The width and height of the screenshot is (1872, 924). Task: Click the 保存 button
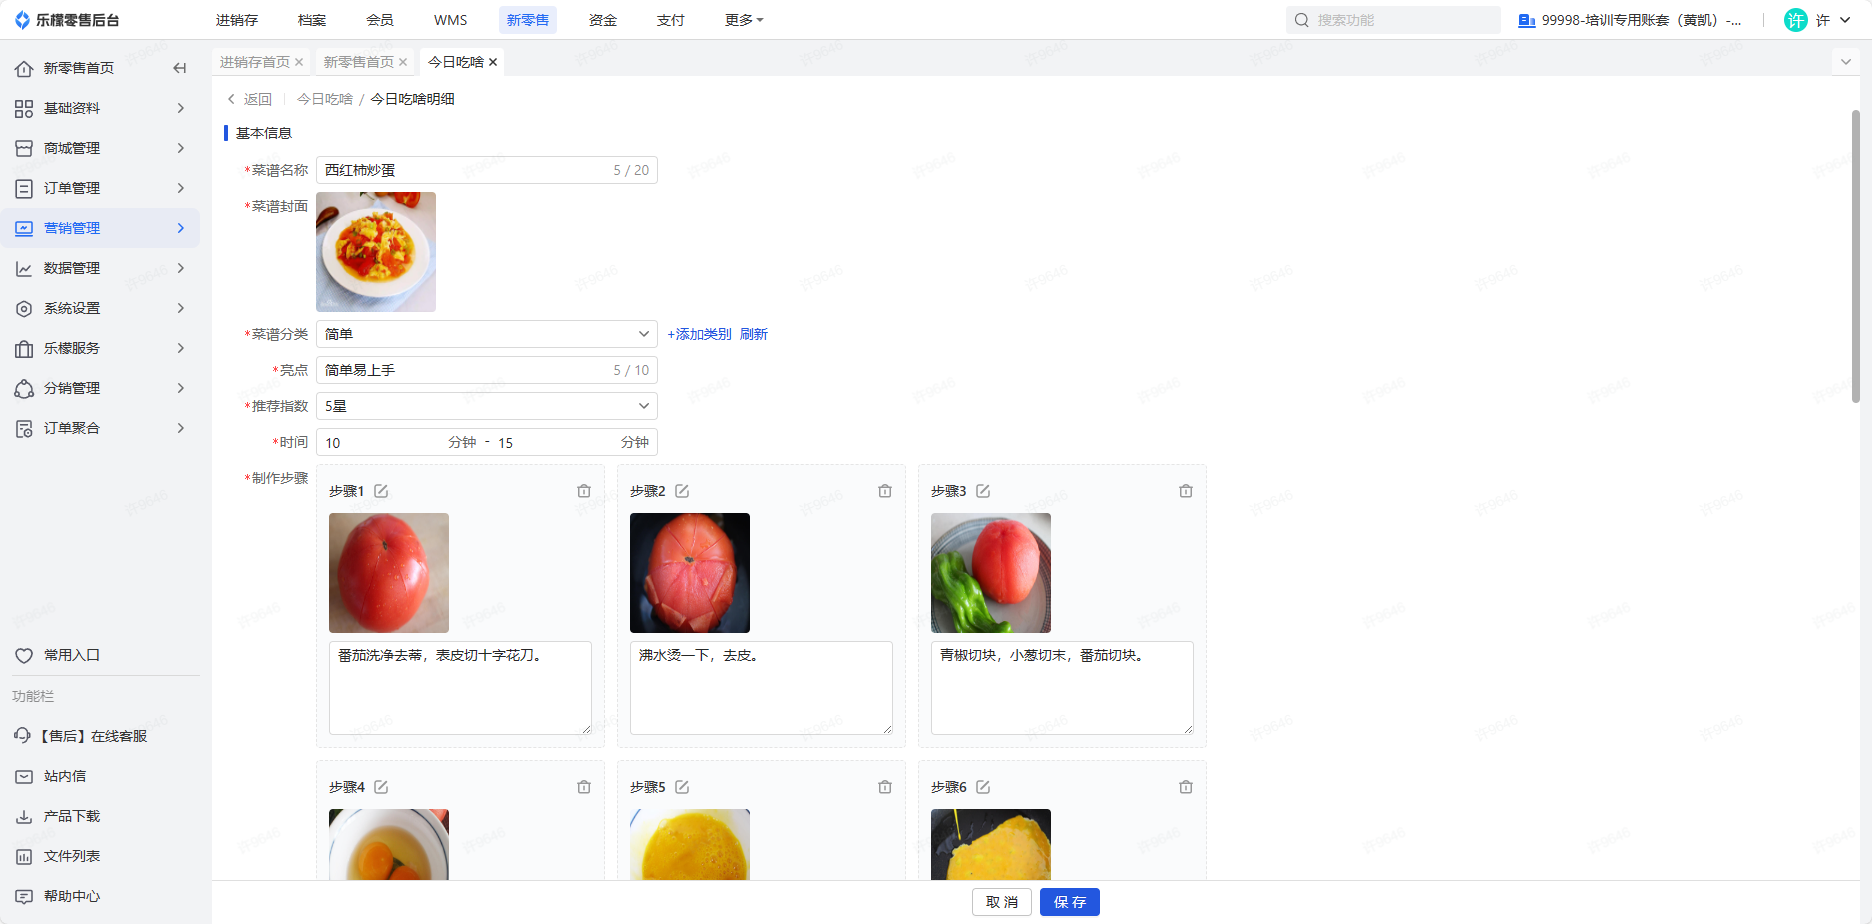click(x=1070, y=902)
